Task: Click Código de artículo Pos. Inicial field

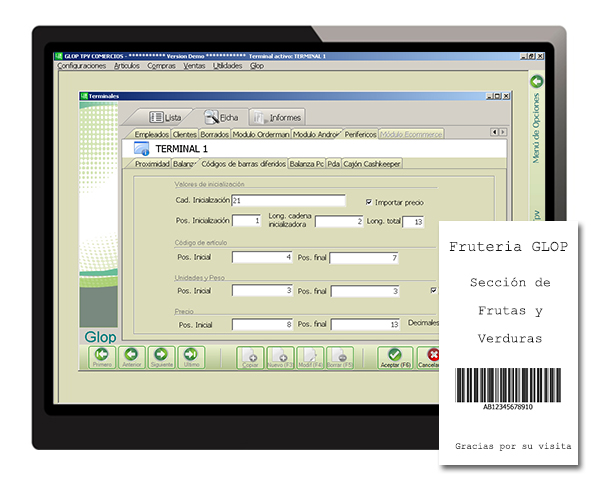Action: point(262,257)
